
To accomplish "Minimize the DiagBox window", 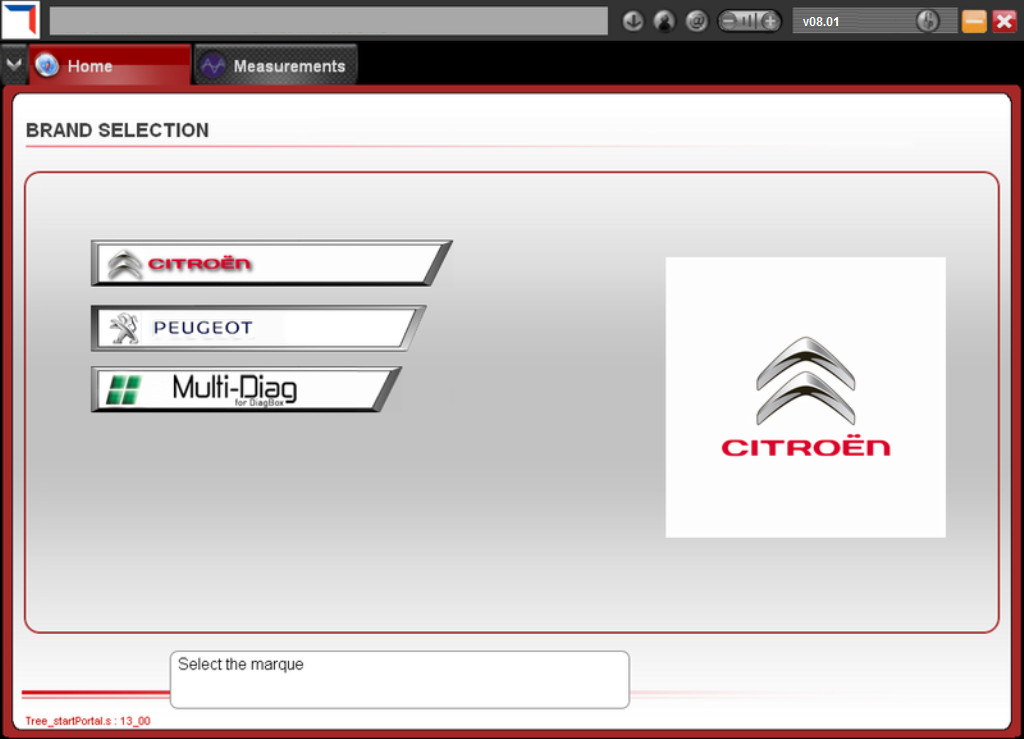I will coord(974,22).
